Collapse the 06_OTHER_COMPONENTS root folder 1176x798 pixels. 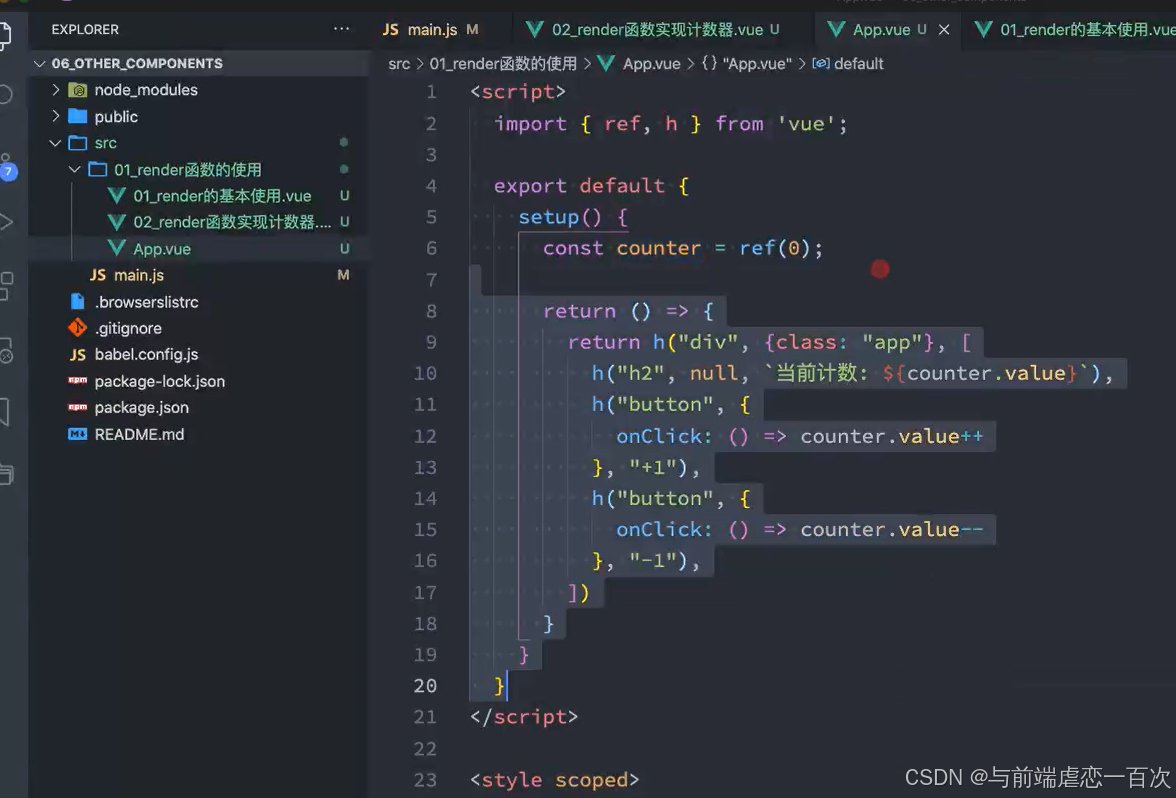[40, 64]
